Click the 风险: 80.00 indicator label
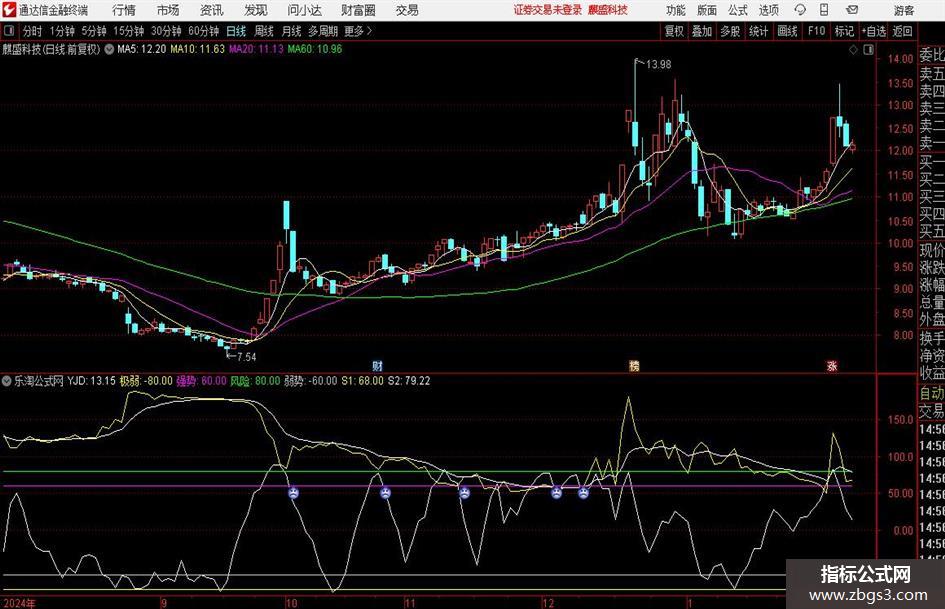The height and width of the screenshot is (609, 945). point(256,380)
